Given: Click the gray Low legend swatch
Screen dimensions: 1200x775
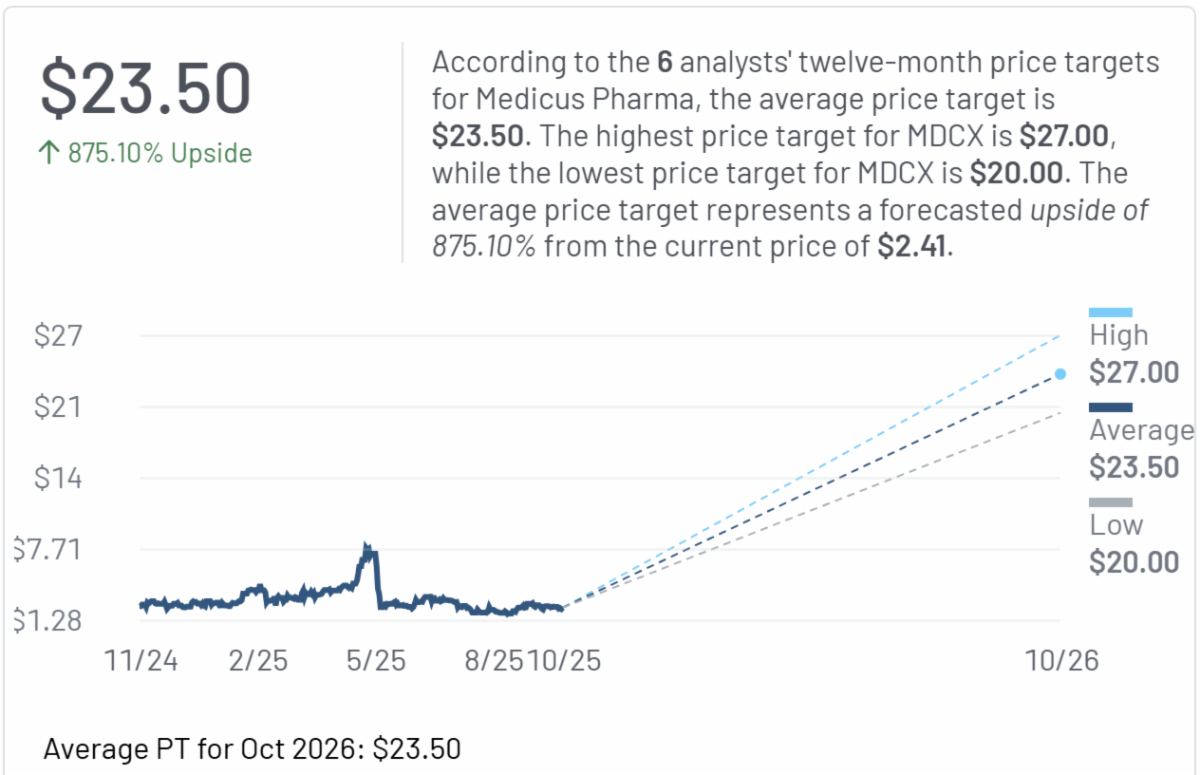Looking at the screenshot, I should click(x=1110, y=502).
